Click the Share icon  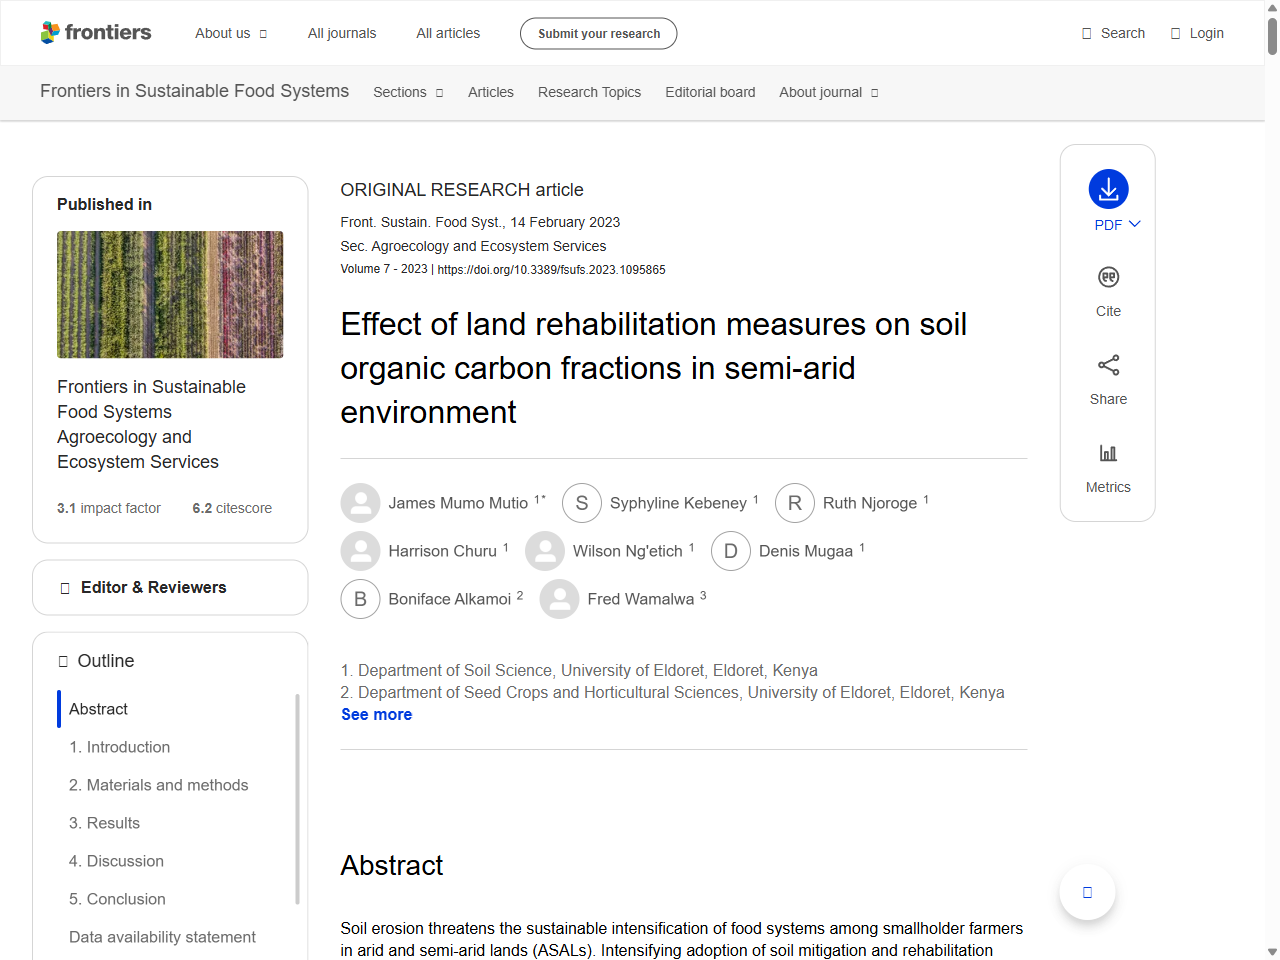coord(1107,365)
